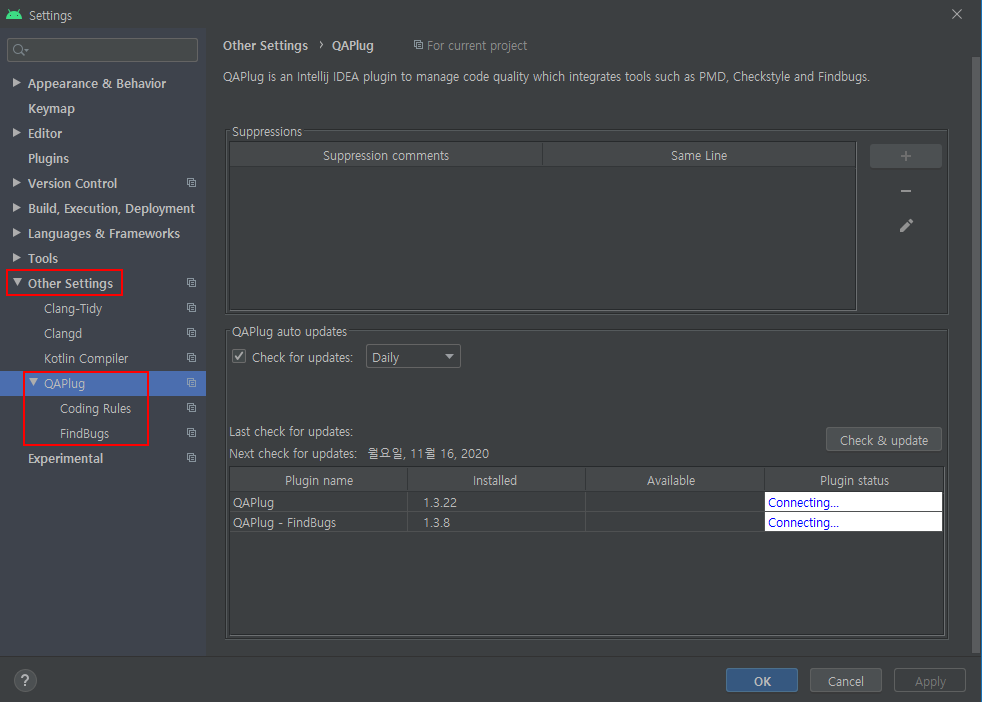Screen dimensions: 982x702
Task: Expand the Editor tree node
Action: click(x=17, y=133)
